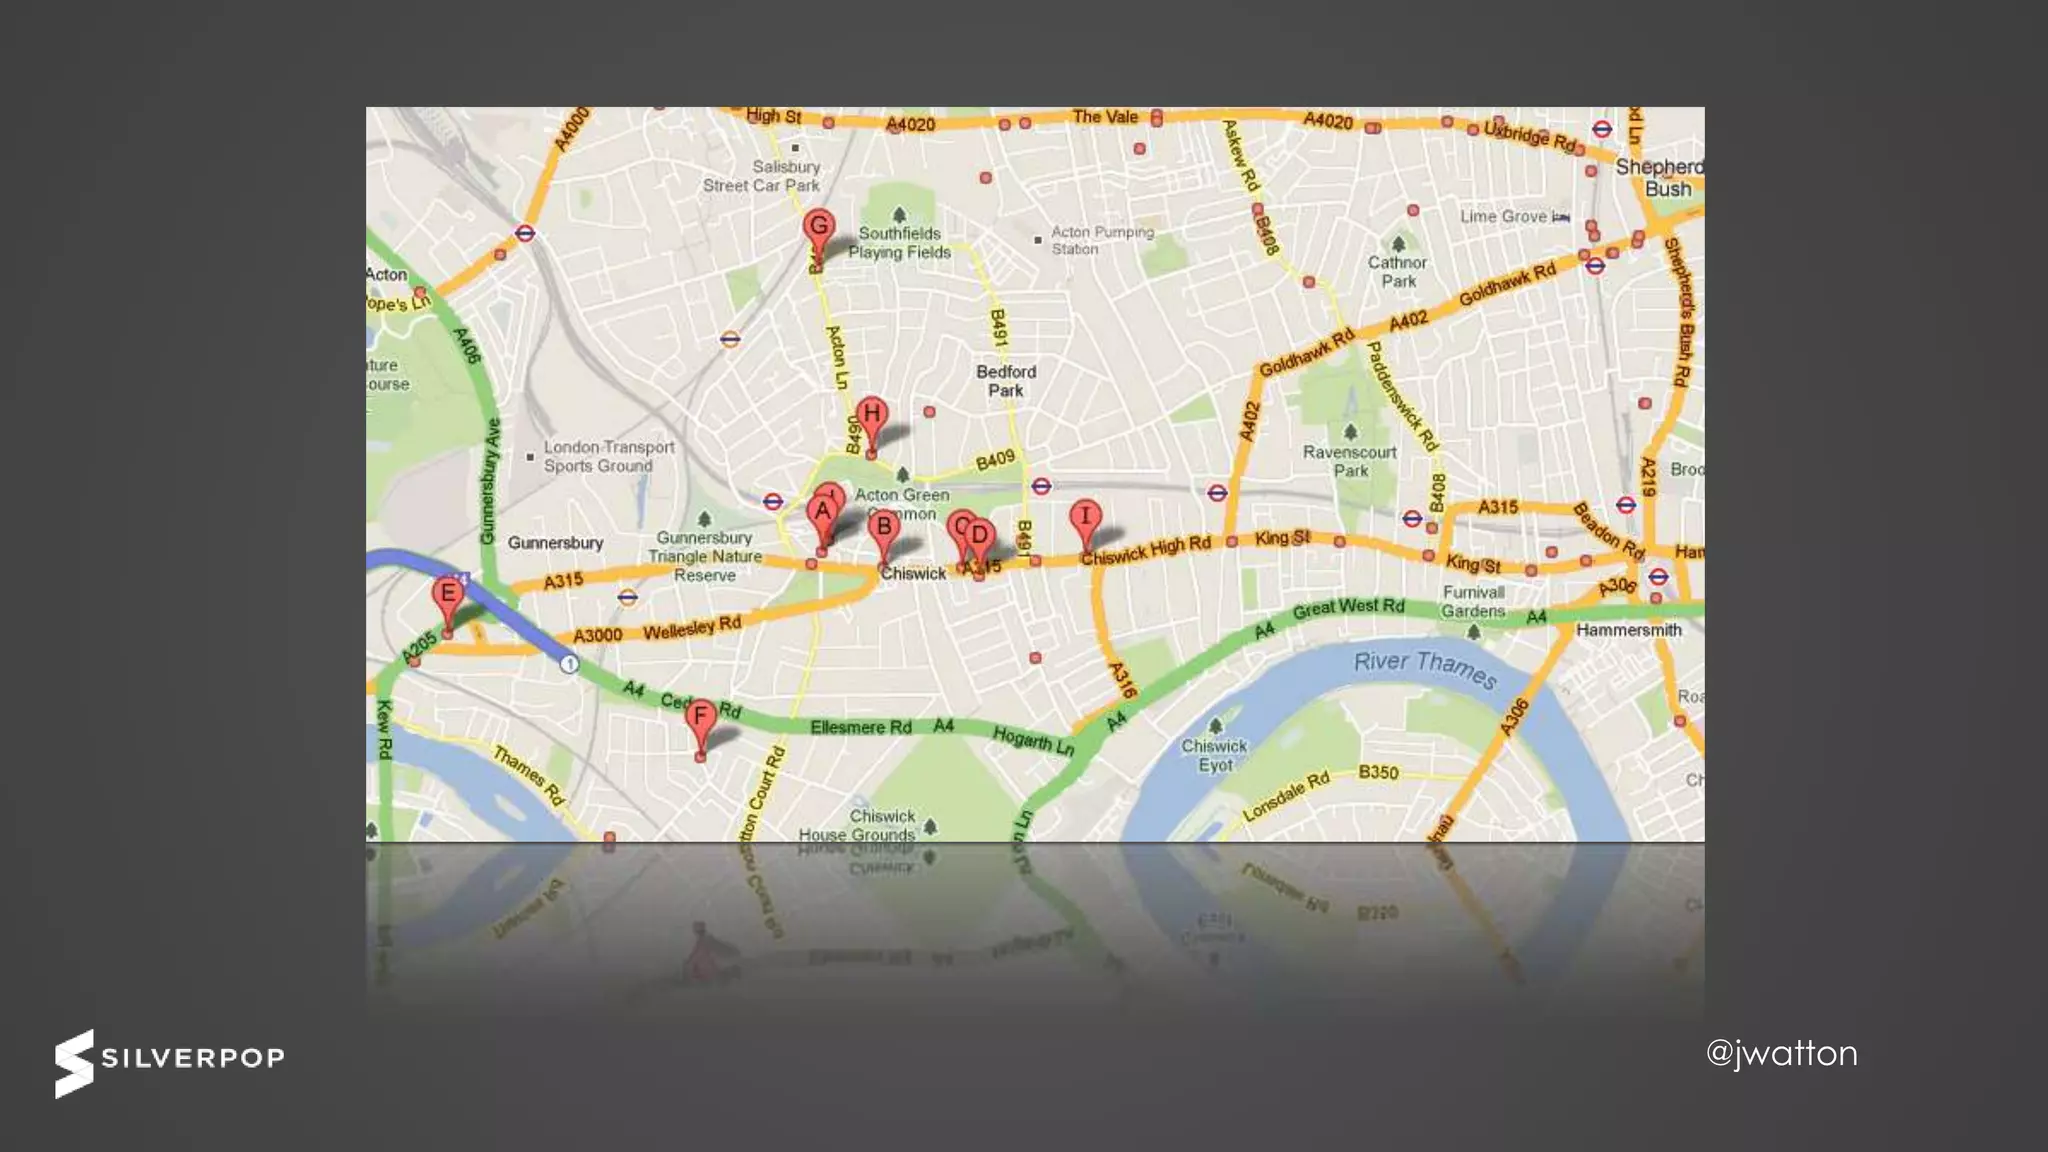The image size is (2048, 1152).
Task: Click the Chiswick Eyot label
Action: [1214, 755]
